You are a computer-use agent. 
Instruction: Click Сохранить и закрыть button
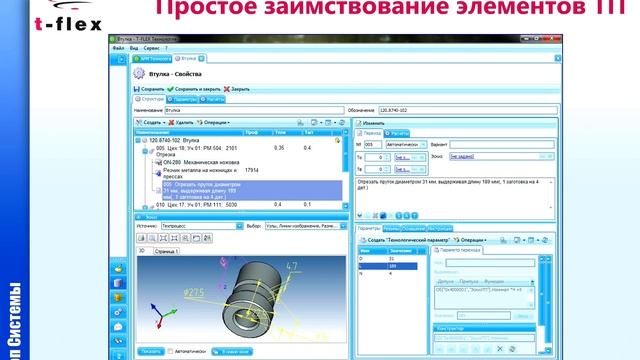194,89
